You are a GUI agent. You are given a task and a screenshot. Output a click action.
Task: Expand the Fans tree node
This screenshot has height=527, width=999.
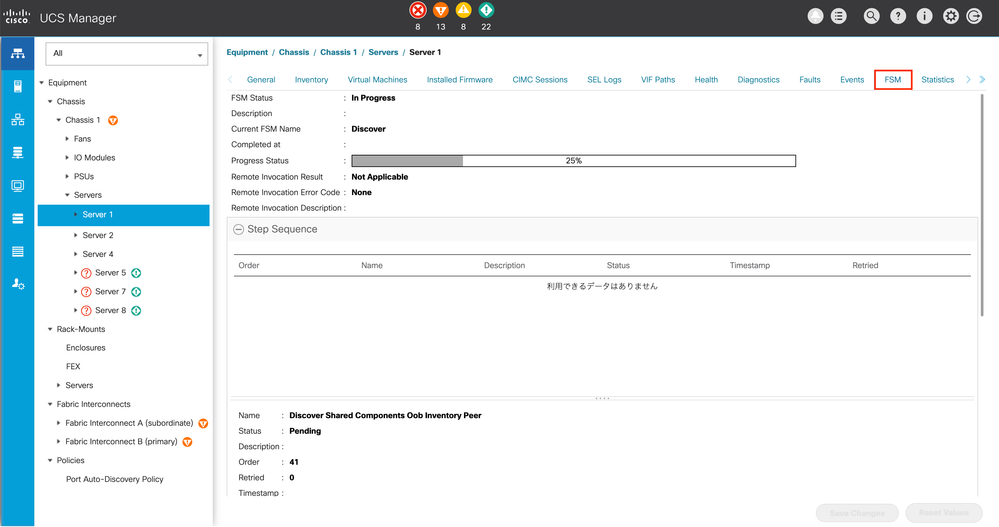(x=67, y=139)
